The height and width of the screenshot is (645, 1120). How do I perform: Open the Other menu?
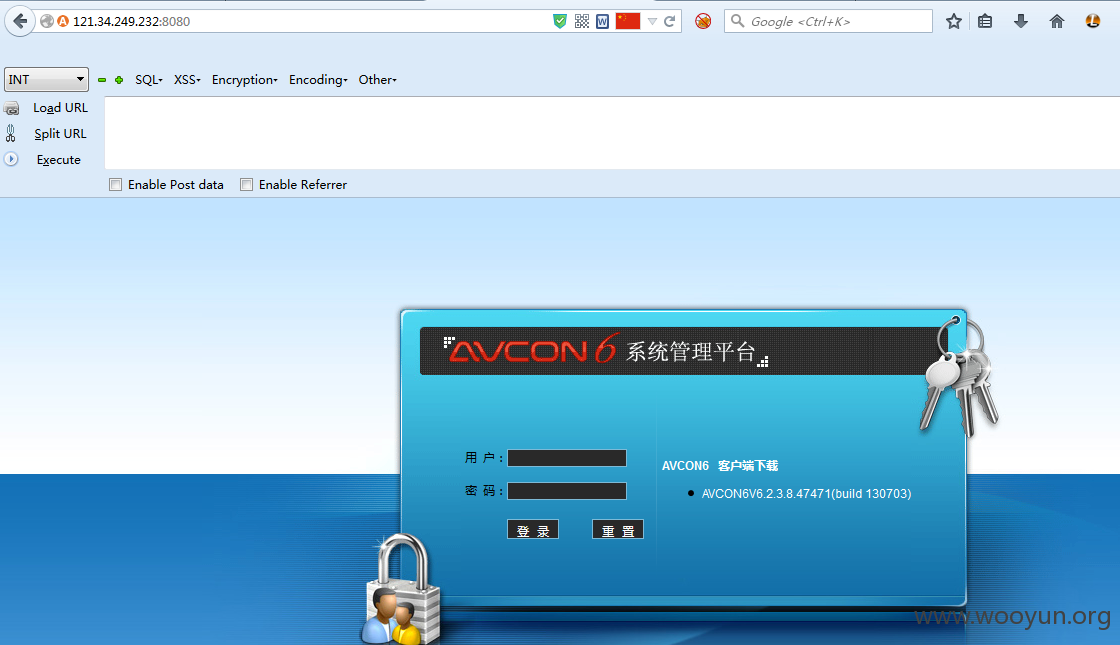click(x=377, y=80)
